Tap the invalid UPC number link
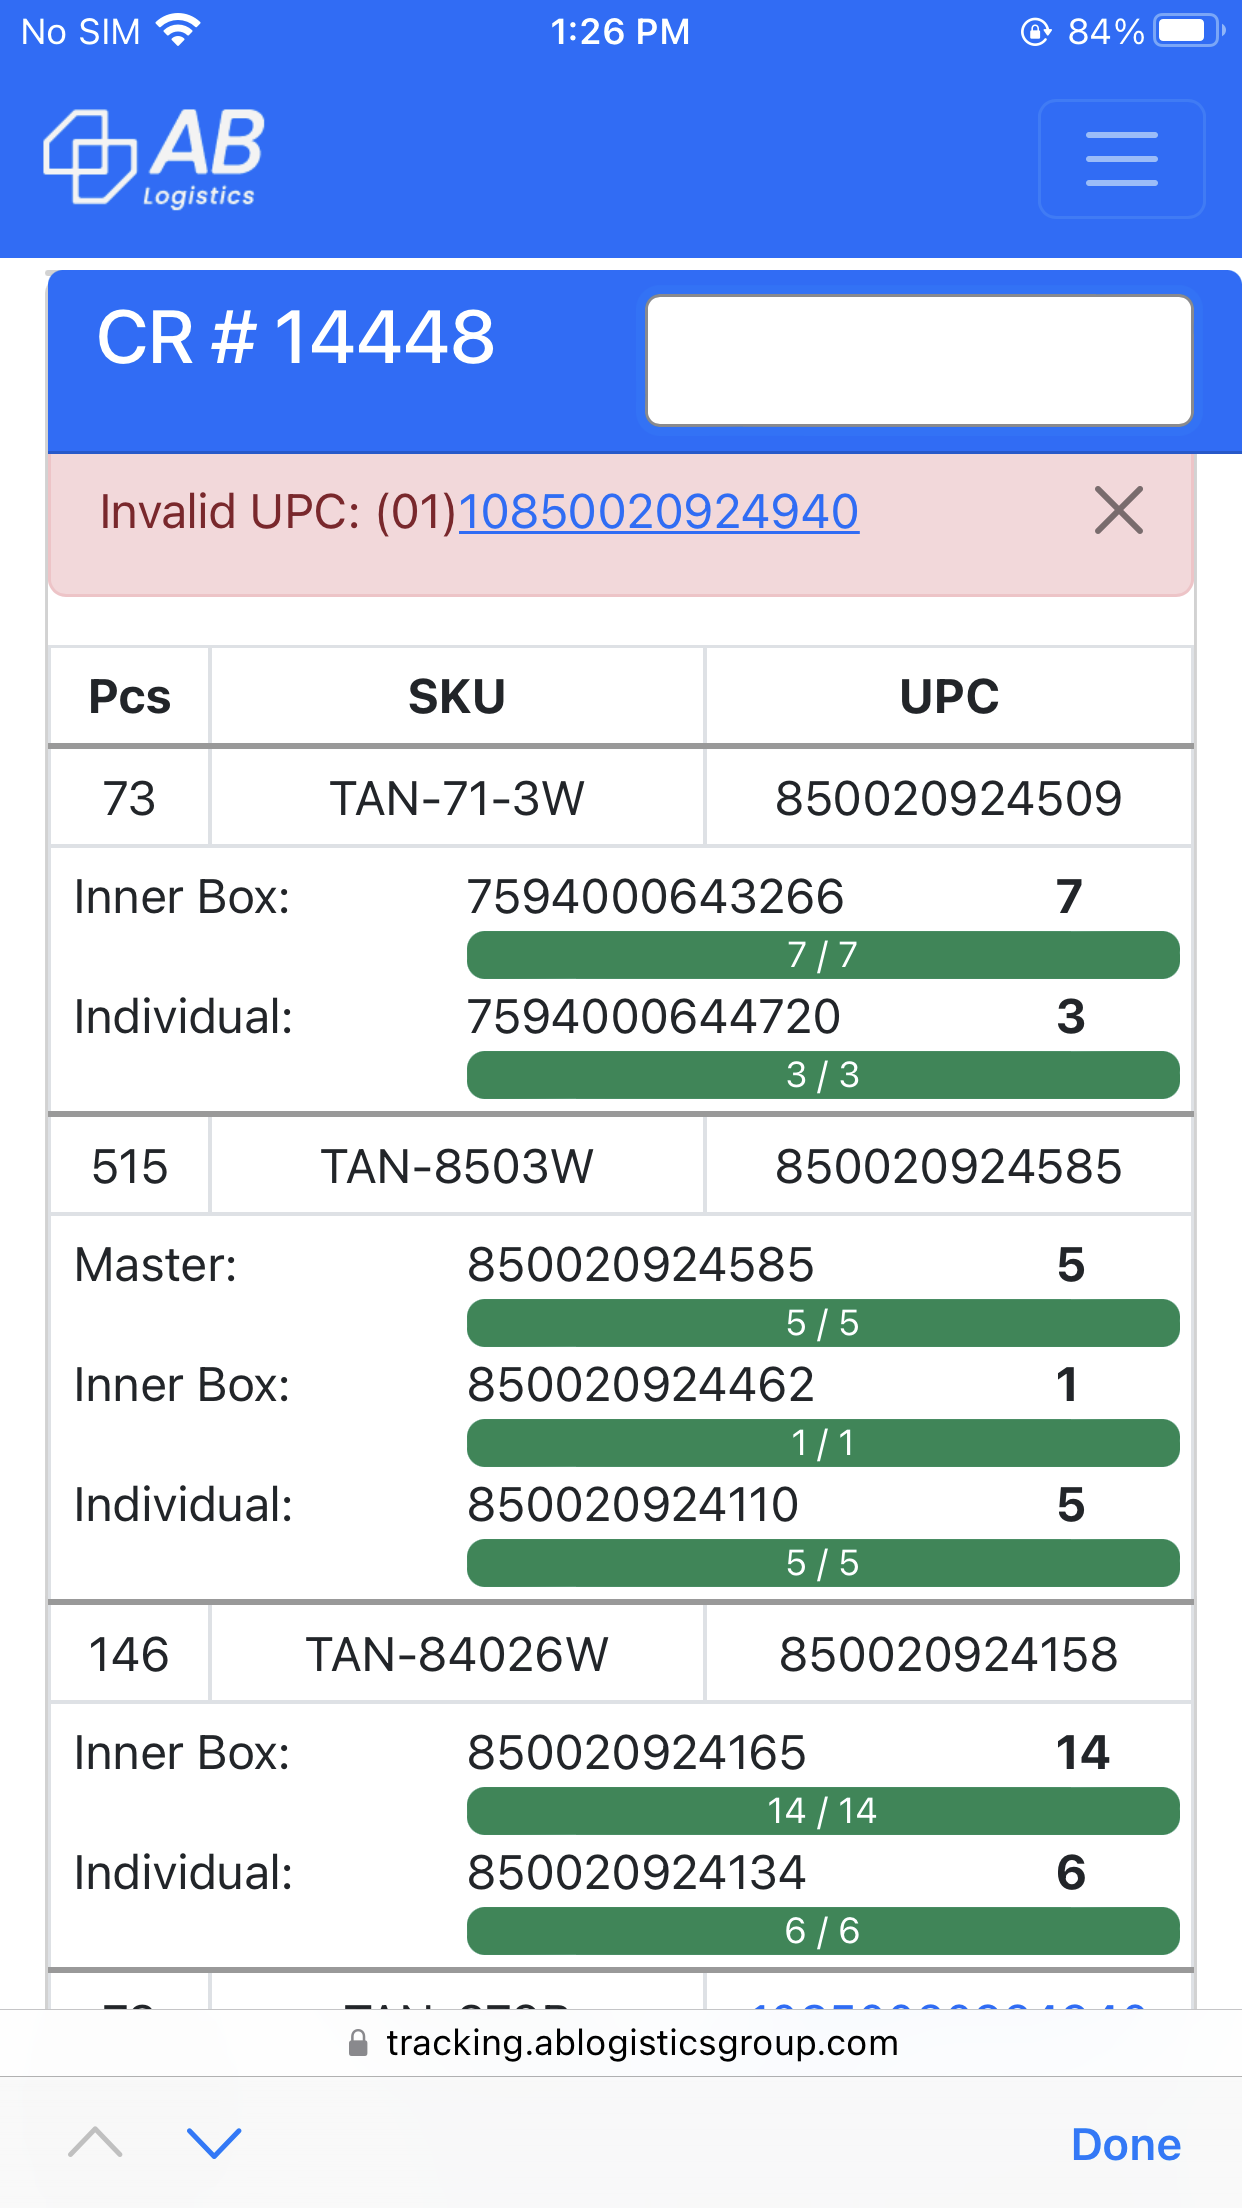 coord(658,512)
